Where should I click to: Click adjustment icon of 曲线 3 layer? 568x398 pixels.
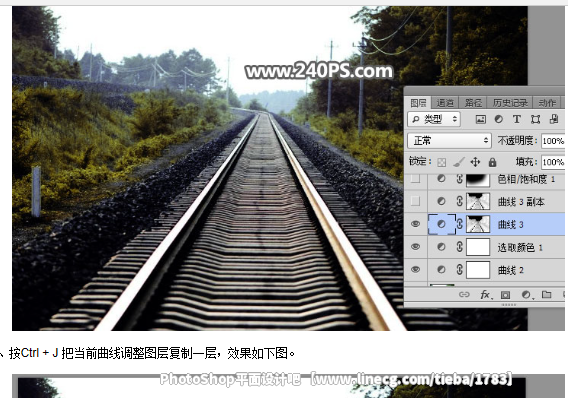[x=441, y=224]
